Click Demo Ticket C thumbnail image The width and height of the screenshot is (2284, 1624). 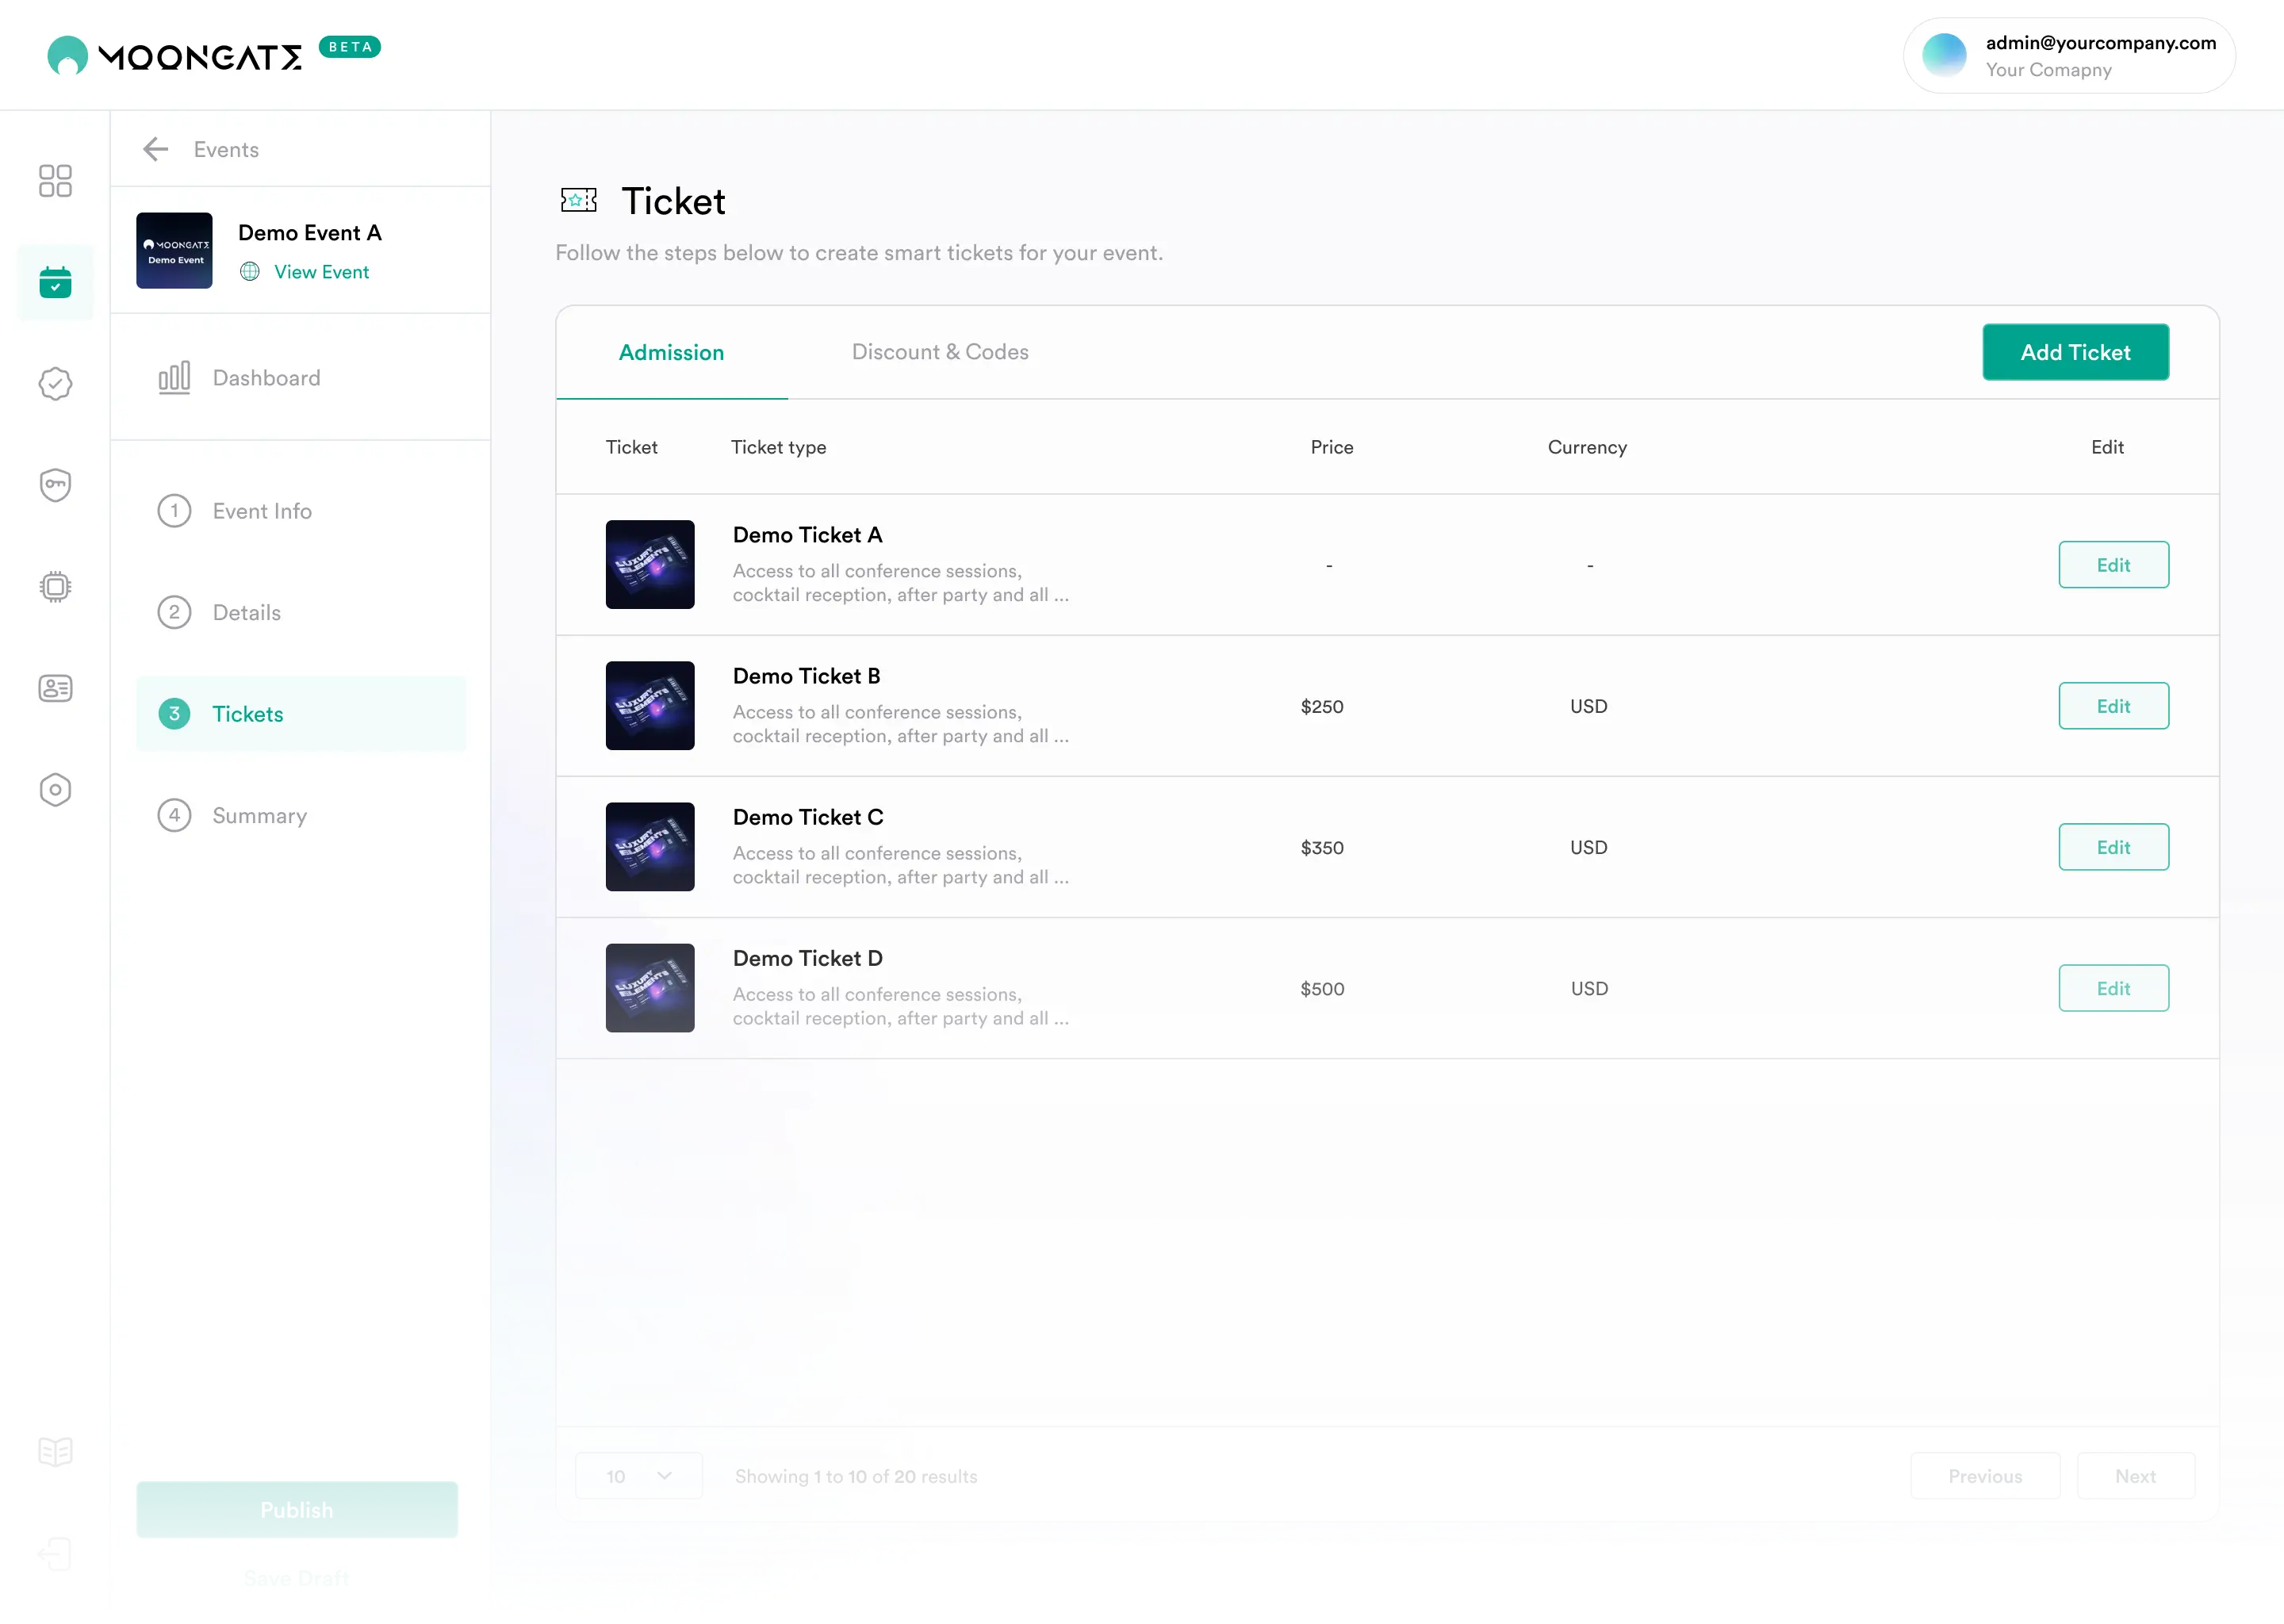(x=649, y=847)
